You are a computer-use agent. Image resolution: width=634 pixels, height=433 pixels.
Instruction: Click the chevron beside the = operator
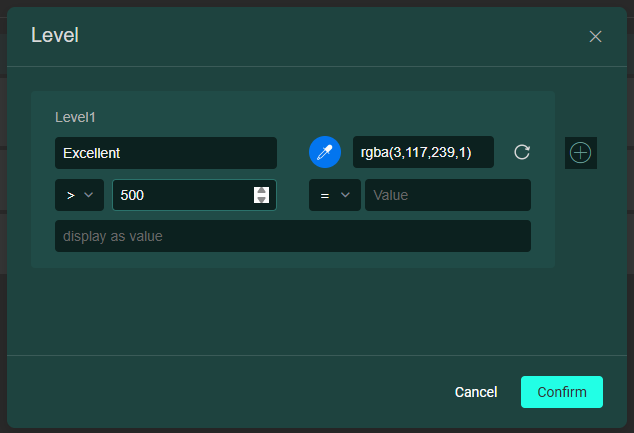[345, 195]
